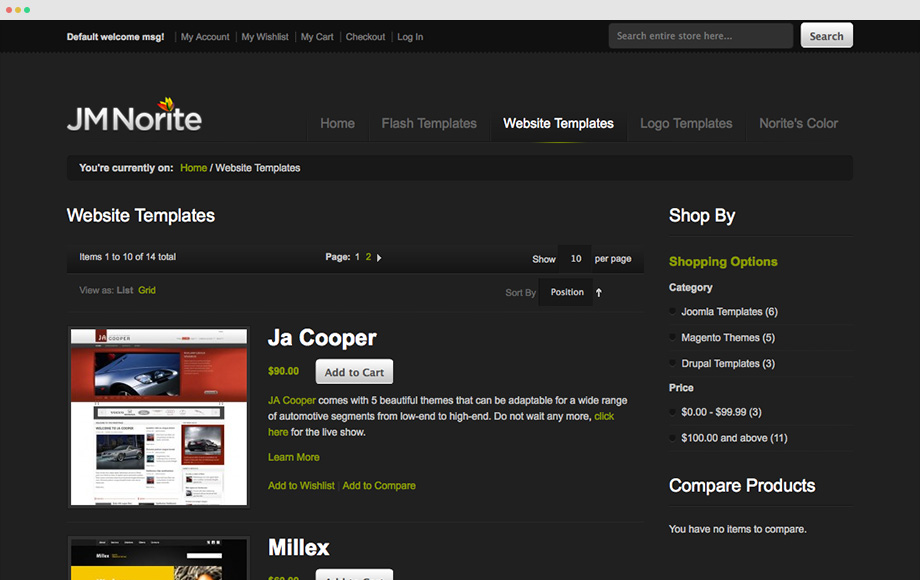
Task: Open the Ja Cooper product thumbnail
Action: [159, 417]
